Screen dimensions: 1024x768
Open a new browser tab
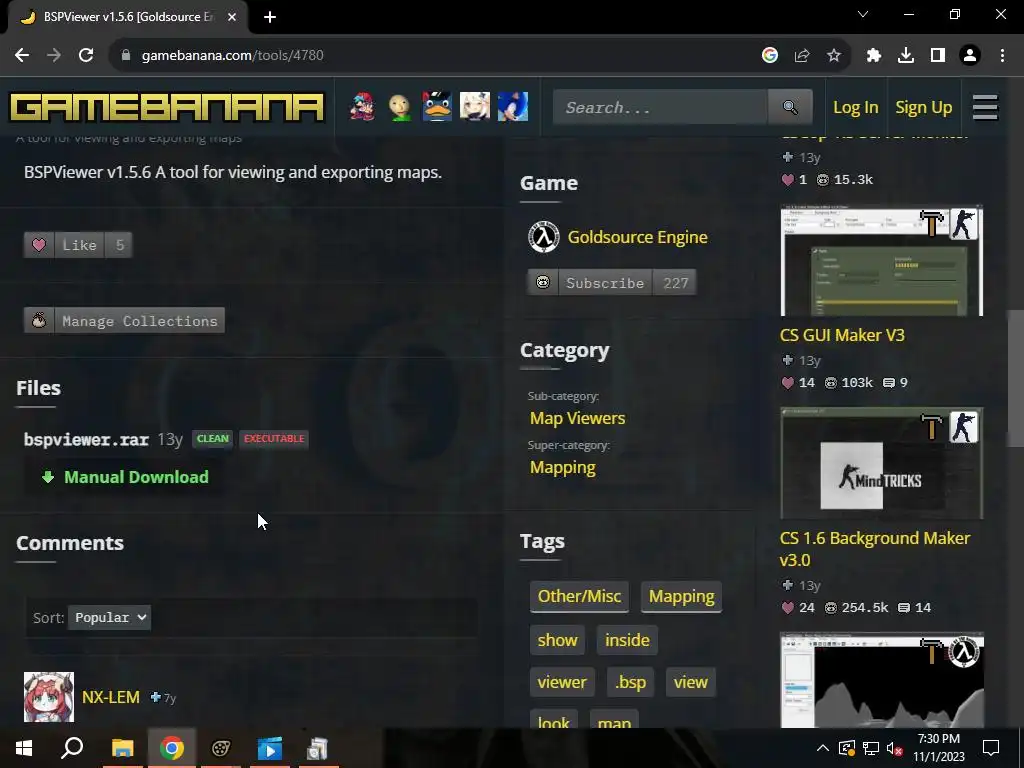point(270,17)
